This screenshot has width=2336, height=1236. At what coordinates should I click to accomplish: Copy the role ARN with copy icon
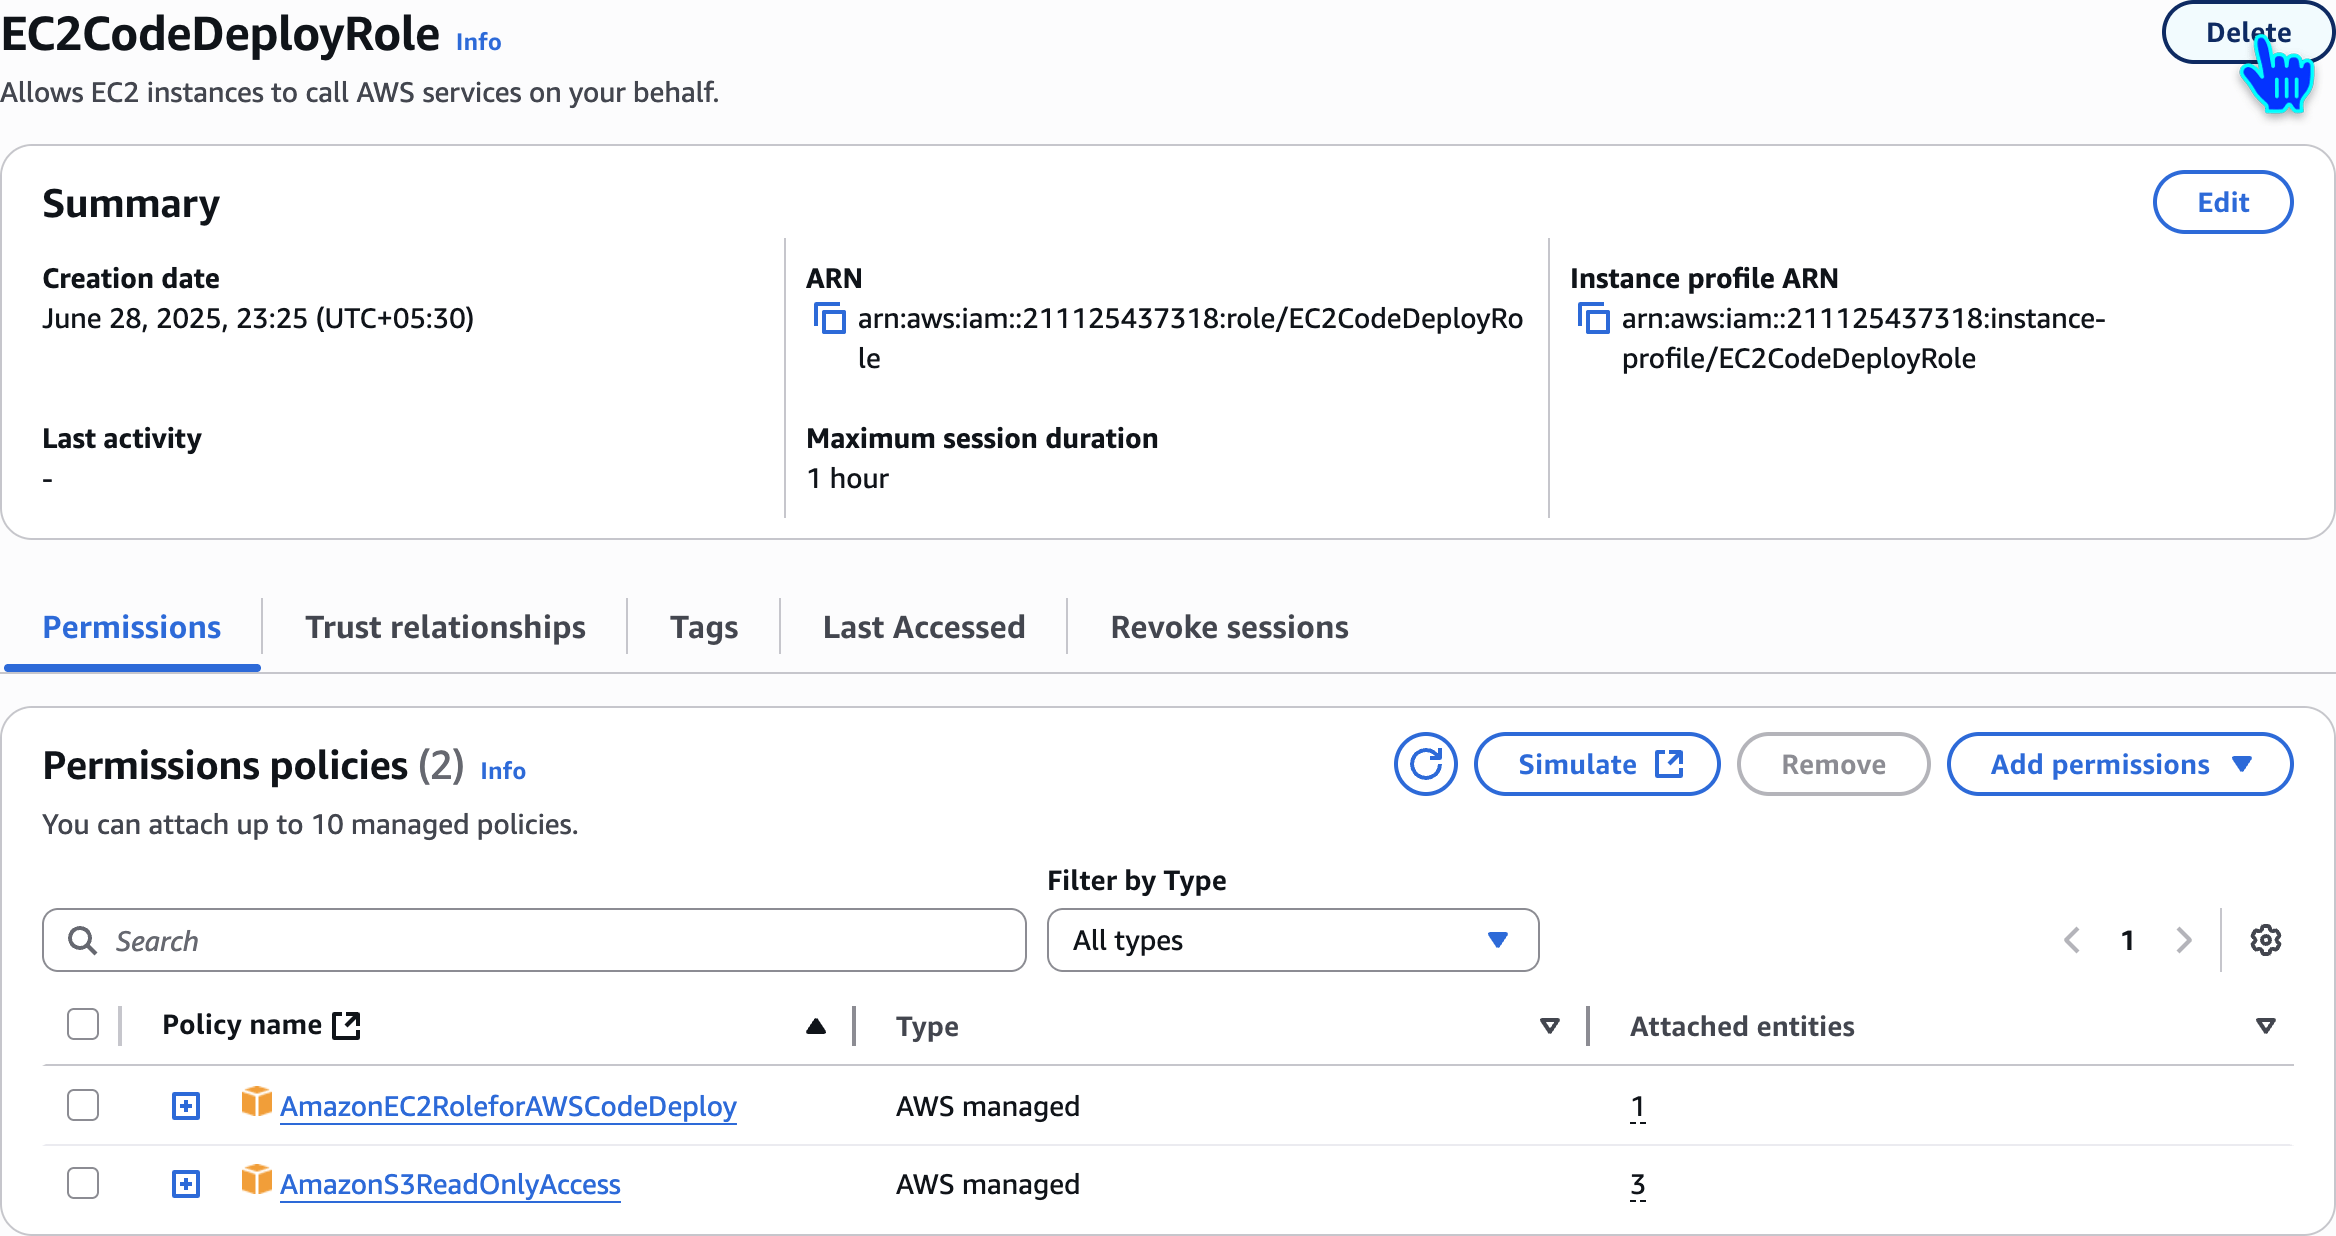click(x=829, y=319)
